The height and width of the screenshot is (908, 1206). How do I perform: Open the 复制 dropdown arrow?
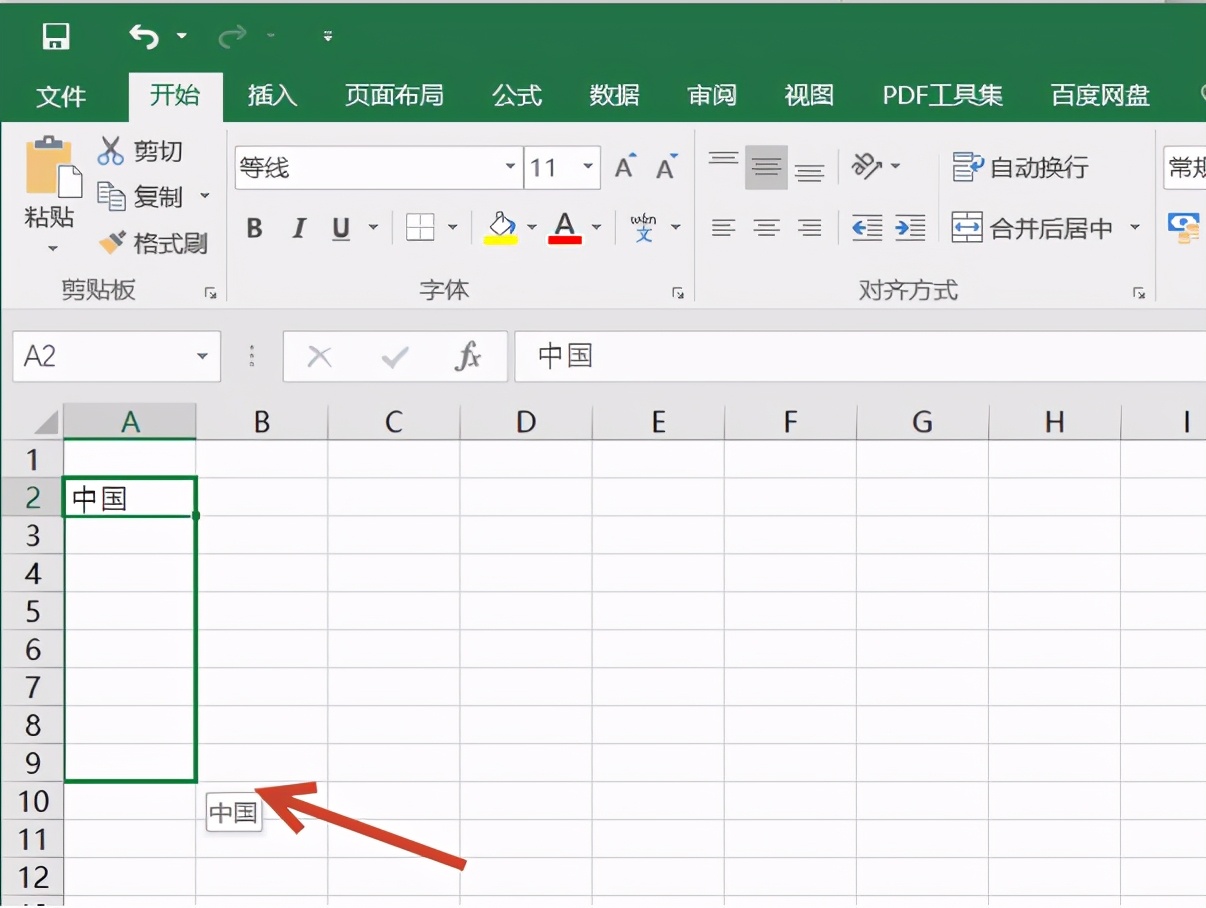click(x=205, y=196)
